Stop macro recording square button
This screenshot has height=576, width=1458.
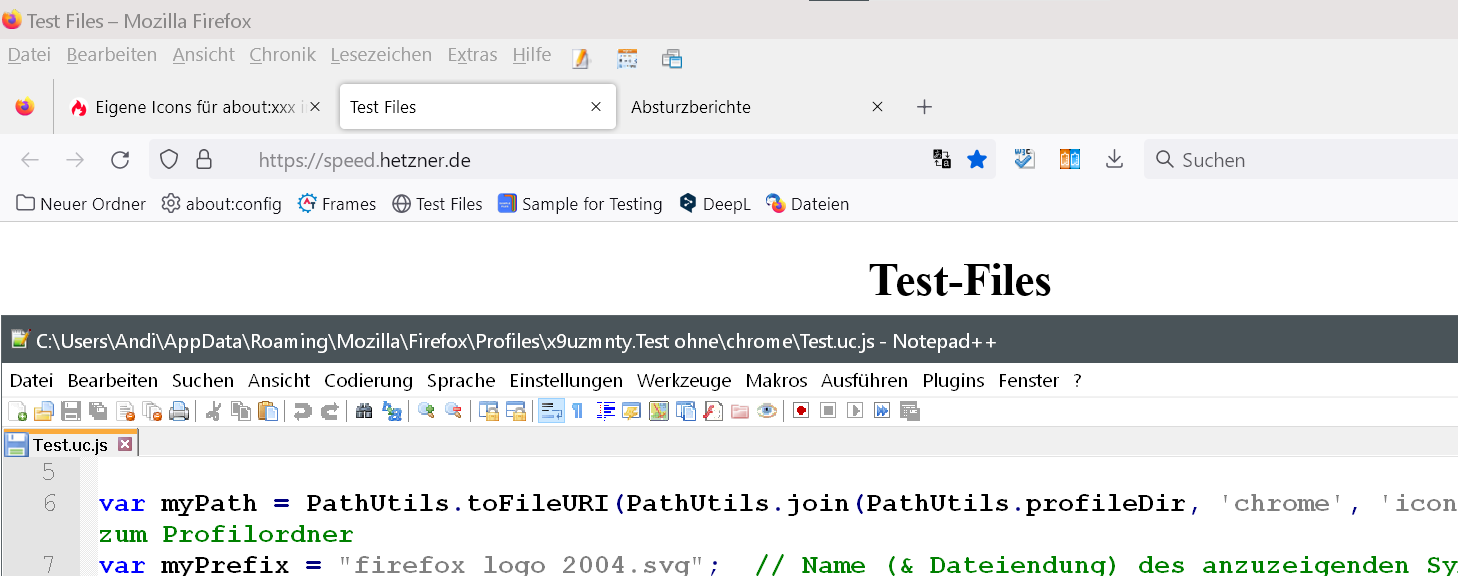[x=828, y=411]
